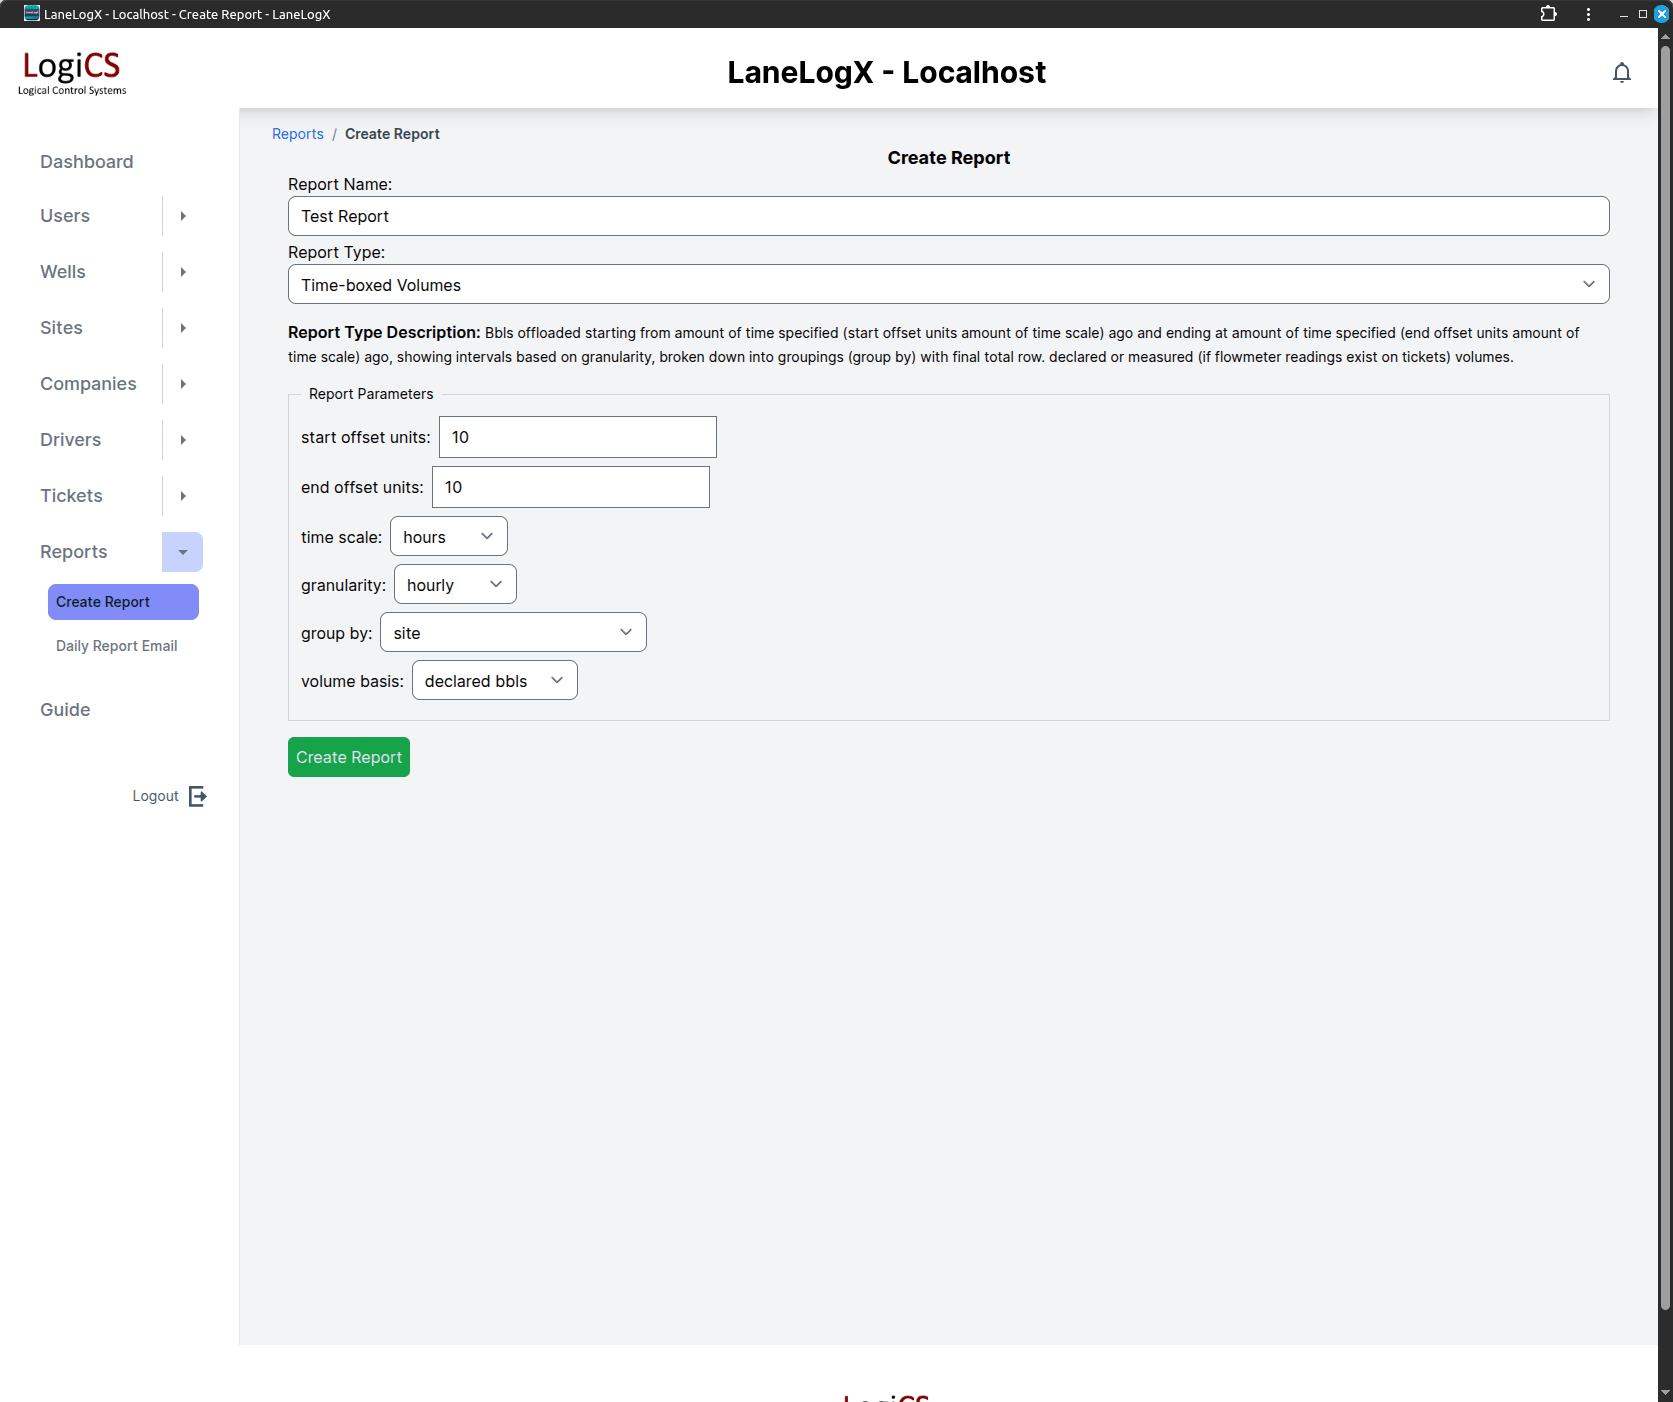Expand the Sites submenu arrow
Screen dimensions: 1673x1402
point(183,328)
